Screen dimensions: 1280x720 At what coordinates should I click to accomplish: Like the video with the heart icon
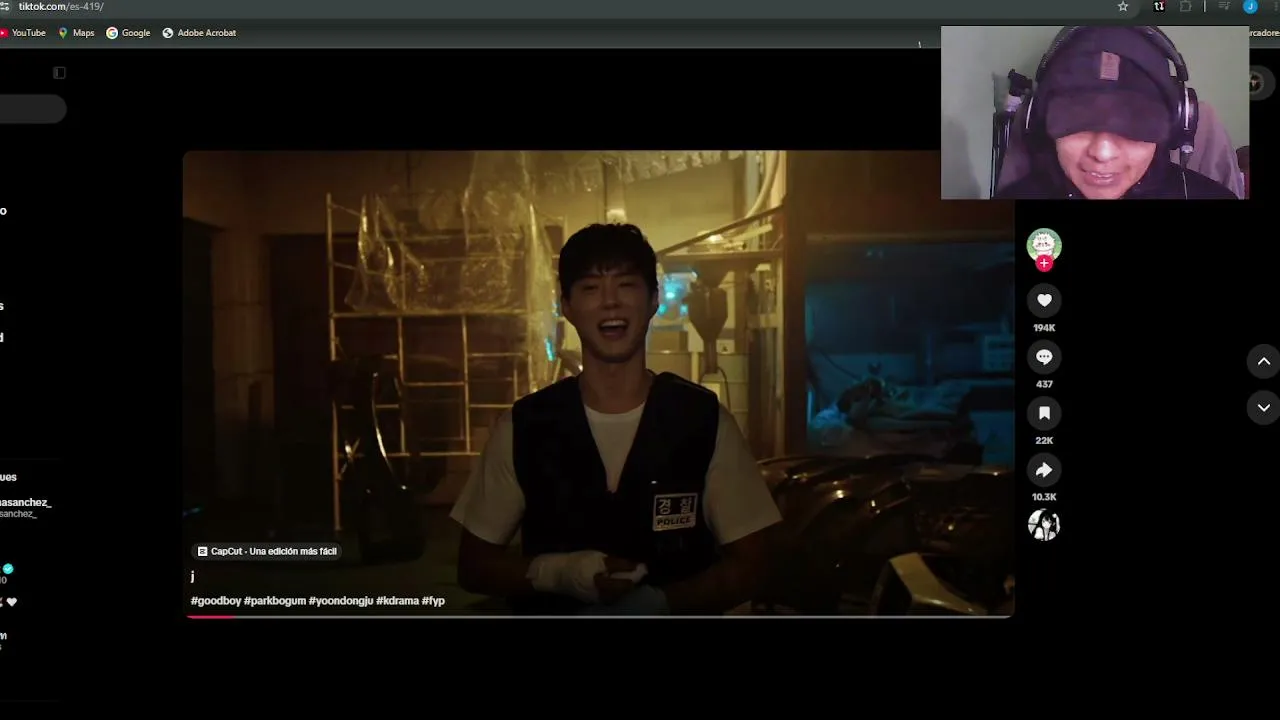pos(1044,300)
